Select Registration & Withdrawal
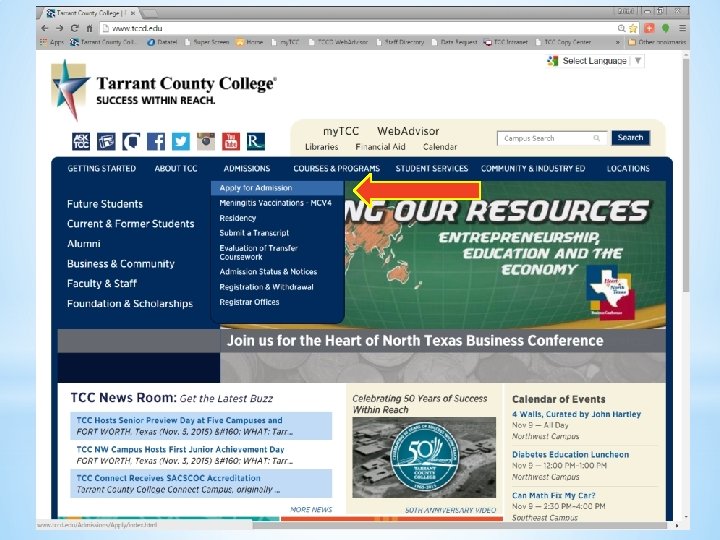This screenshot has height=540, width=720. (x=266, y=287)
